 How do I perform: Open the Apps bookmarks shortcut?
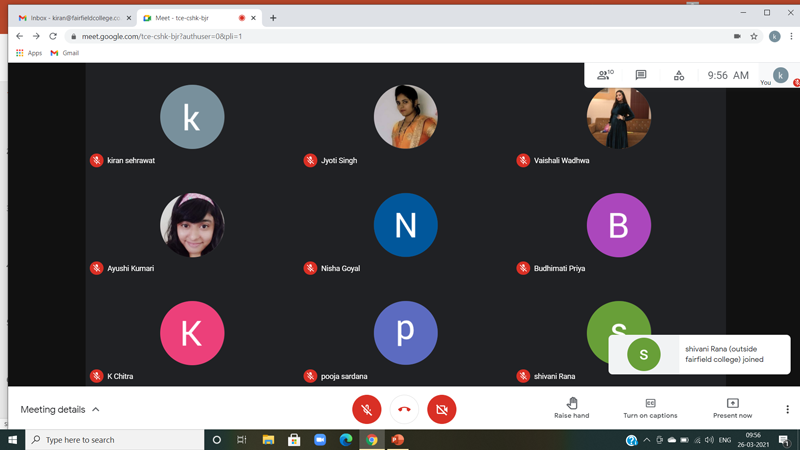click(29, 53)
